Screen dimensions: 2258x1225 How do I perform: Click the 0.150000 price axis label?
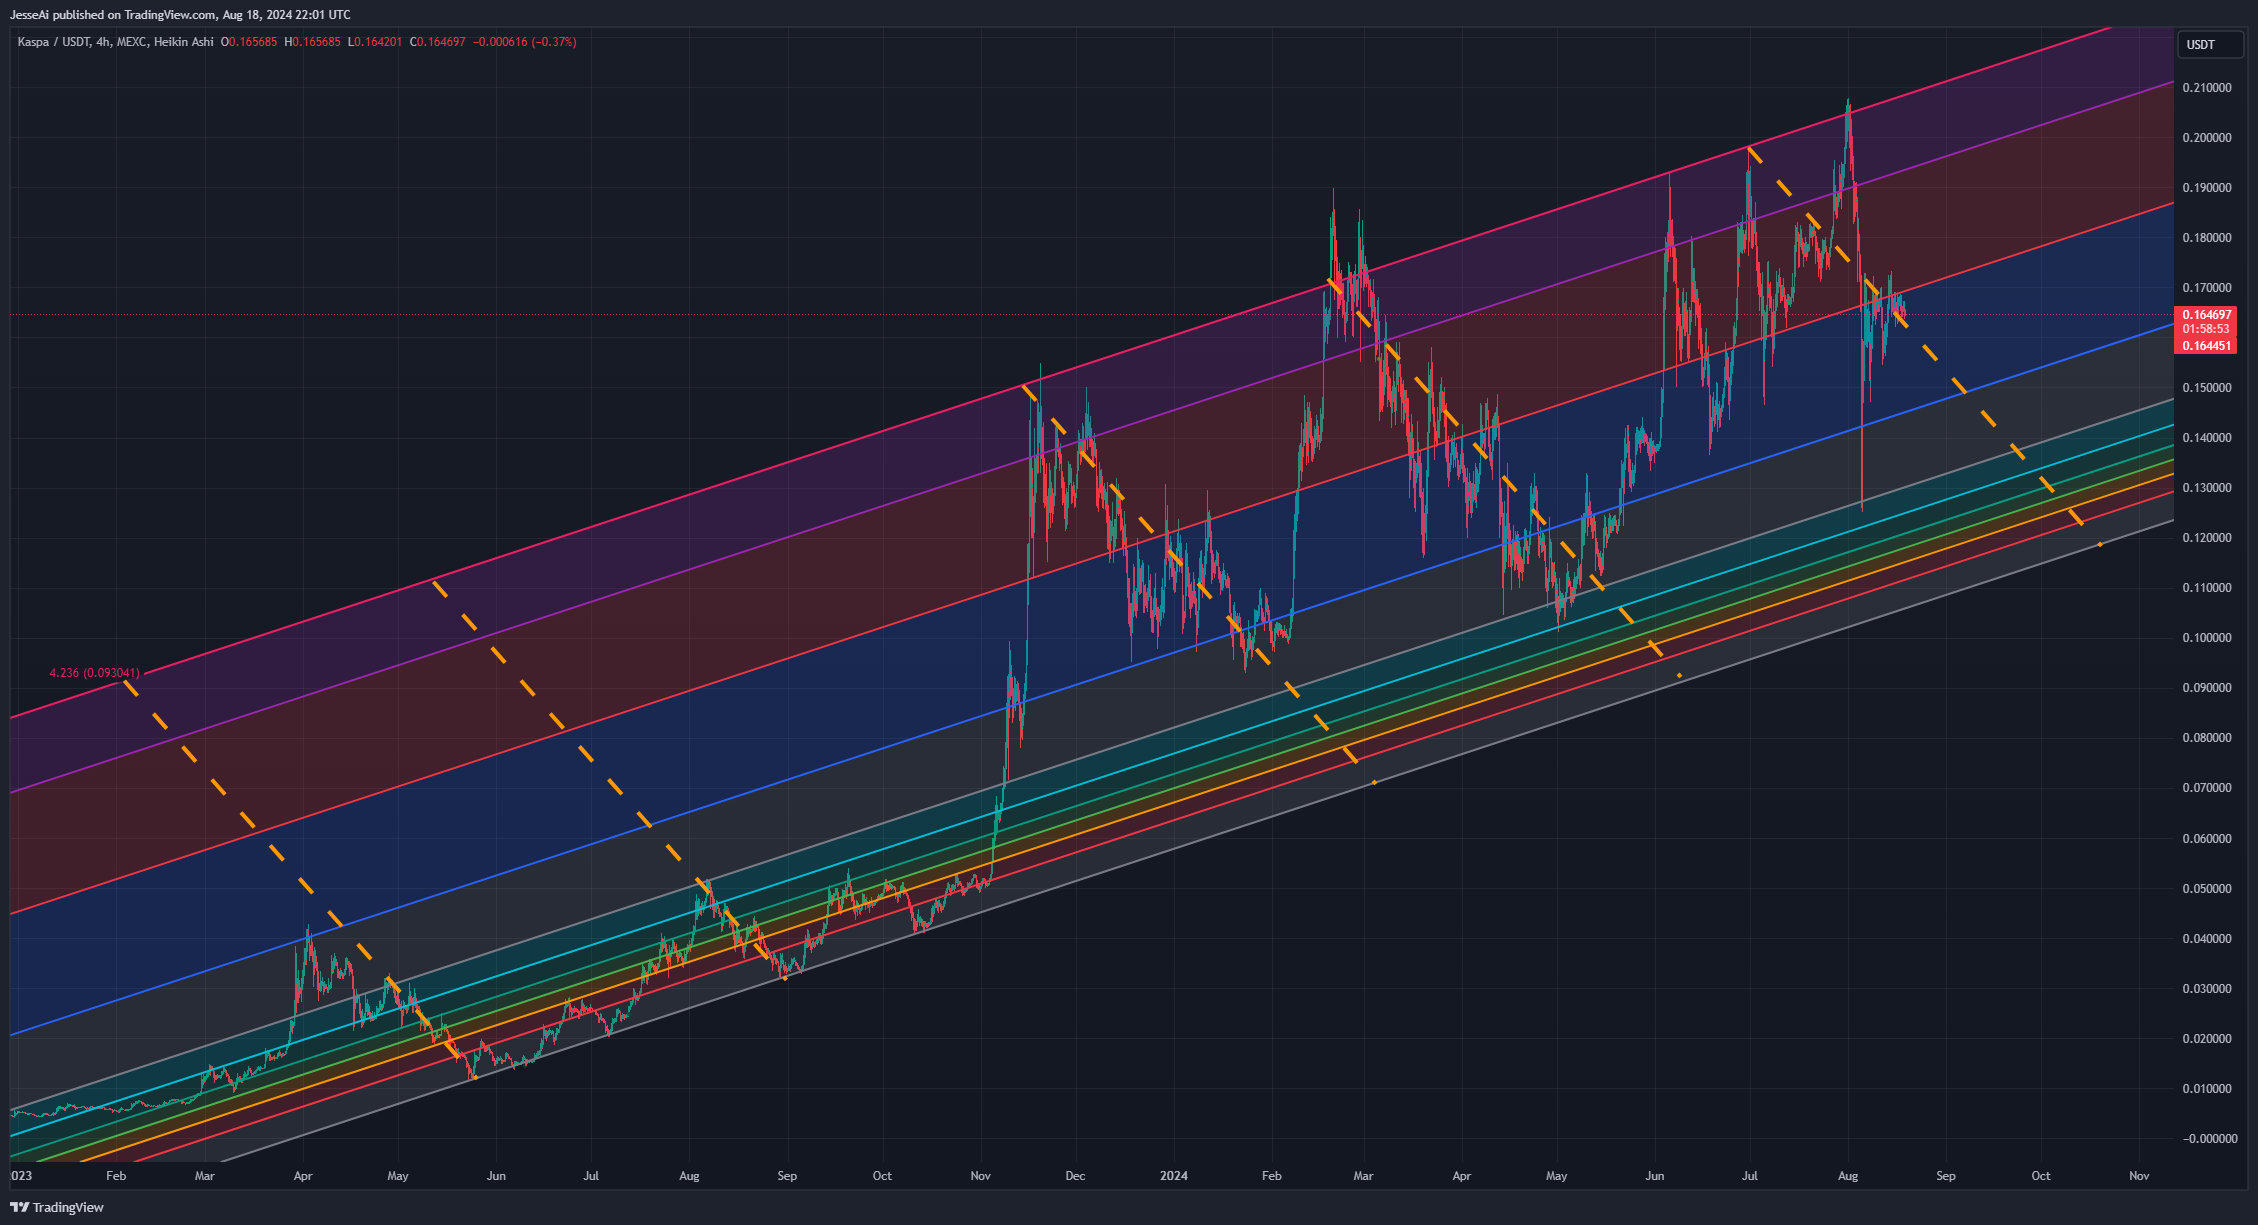point(2206,388)
